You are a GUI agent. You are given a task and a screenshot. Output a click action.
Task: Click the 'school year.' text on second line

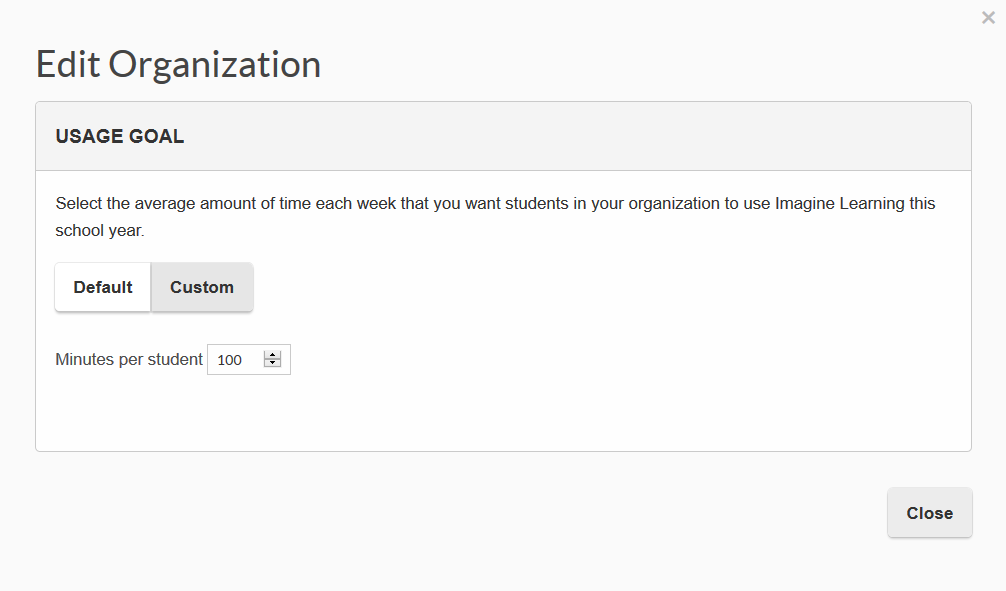100,230
